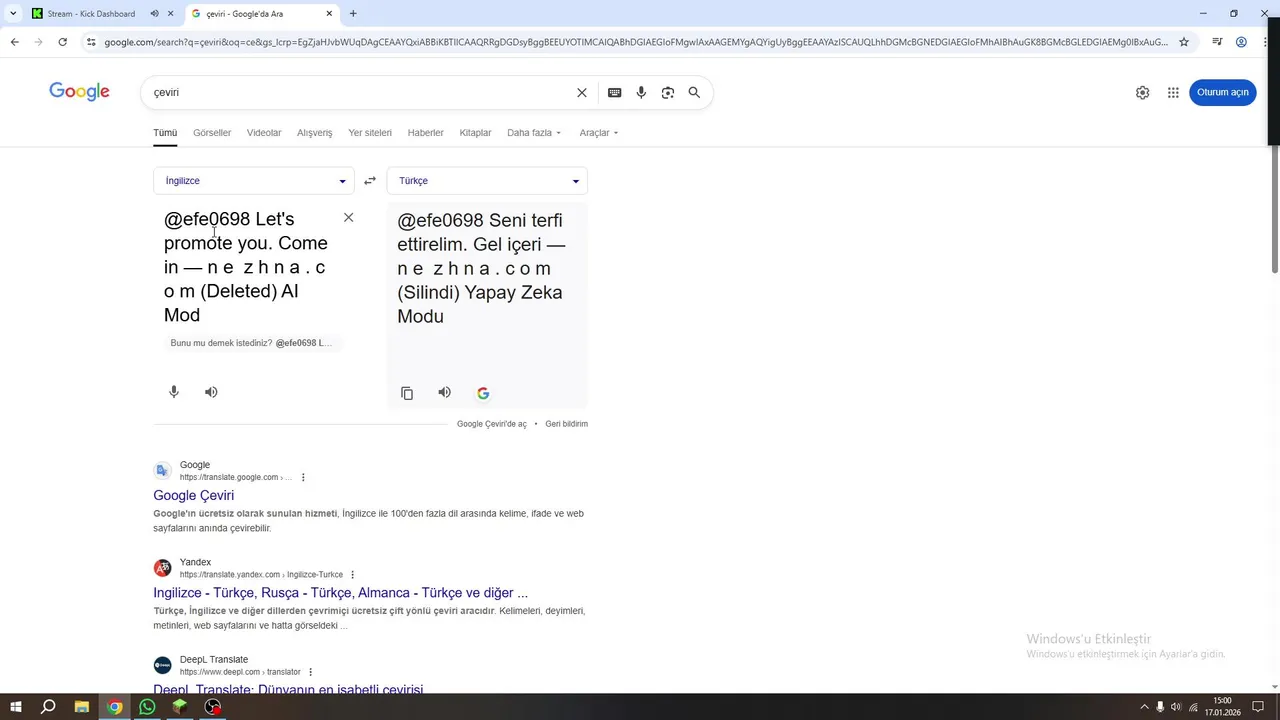Clear the source text in translator
1280x720 pixels.
pos(348,217)
